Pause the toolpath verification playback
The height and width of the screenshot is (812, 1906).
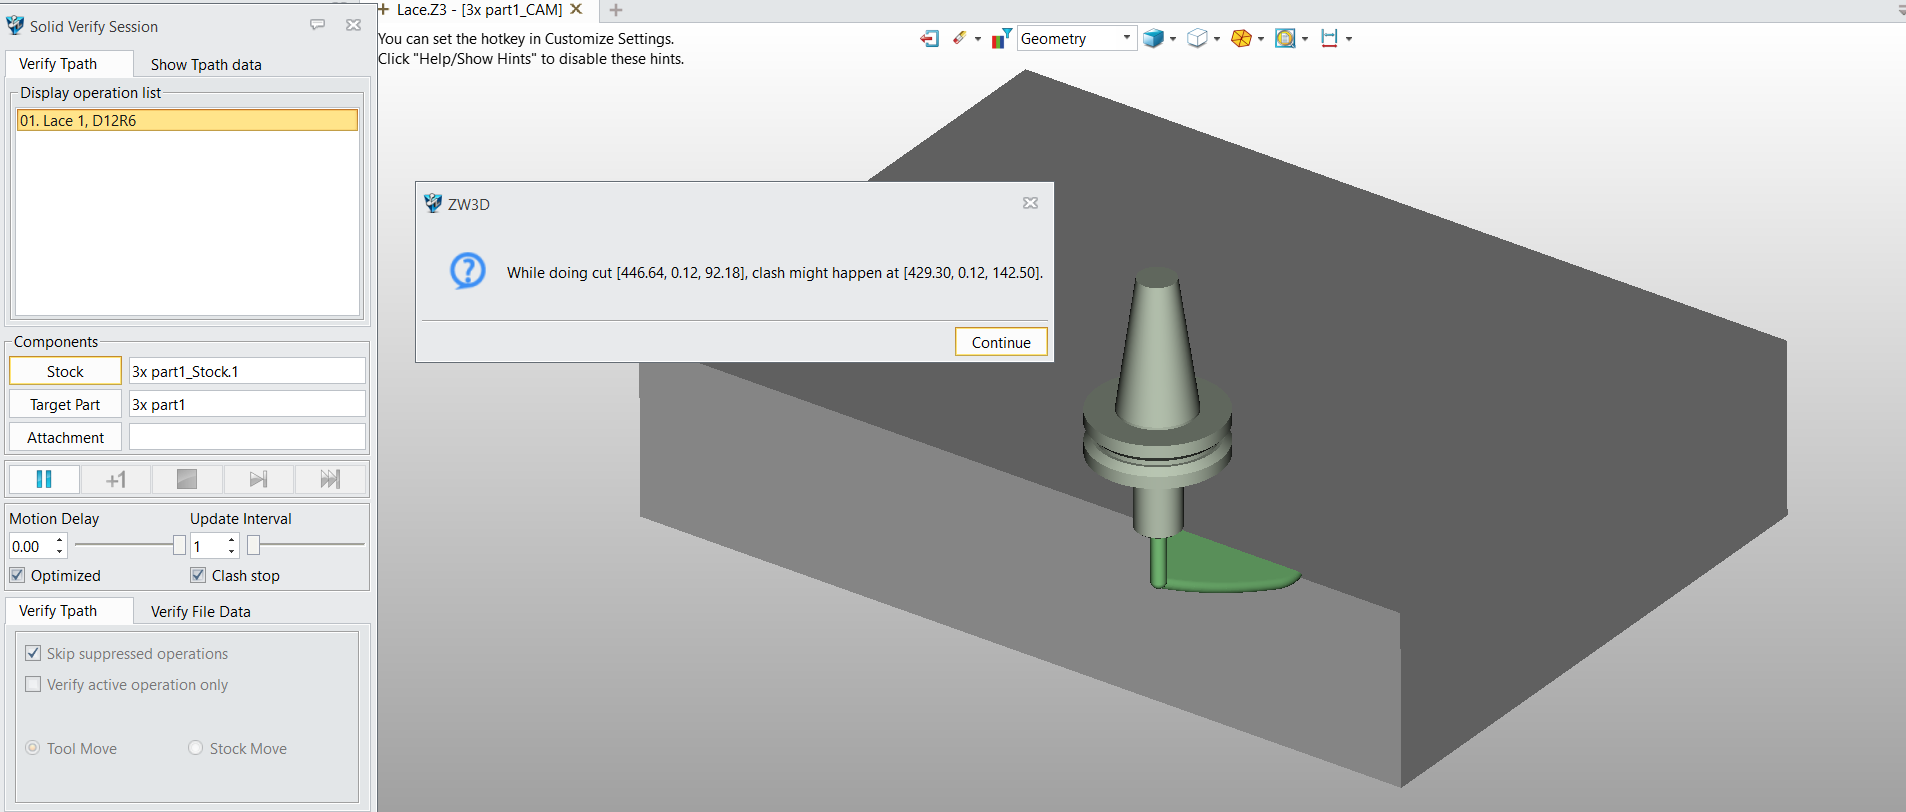(44, 479)
